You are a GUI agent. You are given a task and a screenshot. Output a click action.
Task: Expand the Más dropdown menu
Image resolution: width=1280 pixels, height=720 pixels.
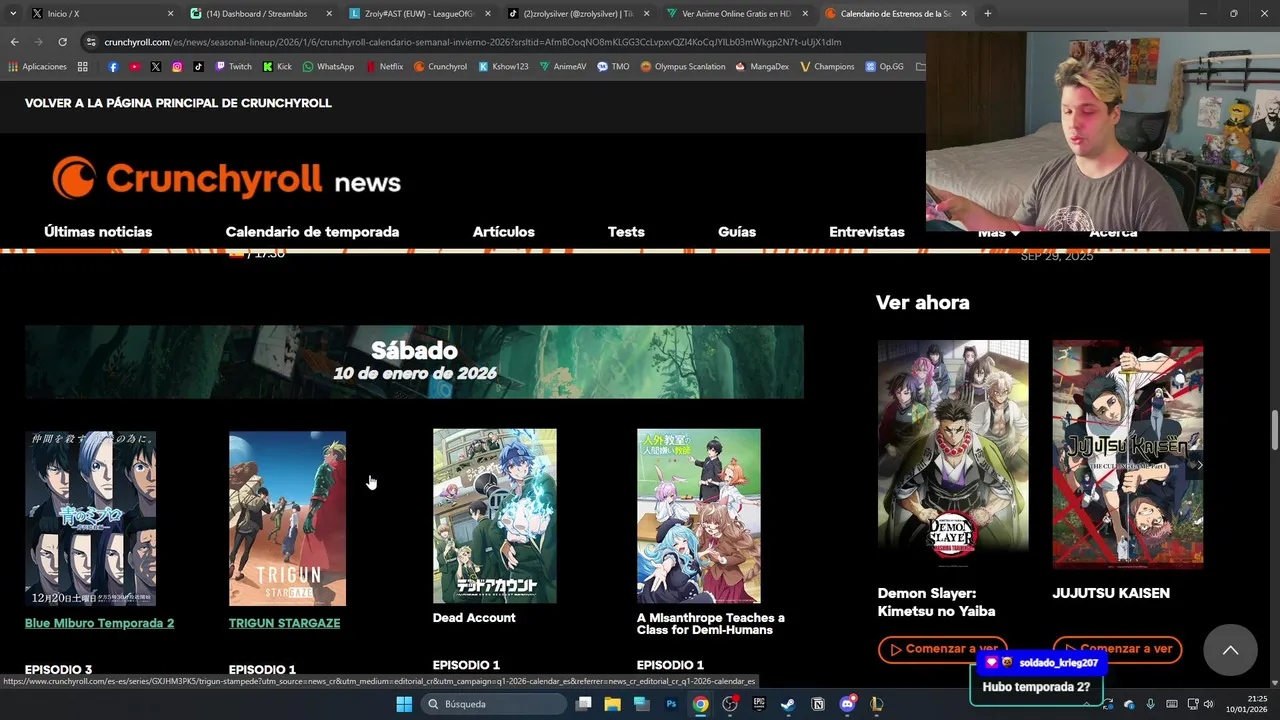coord(999,232)
